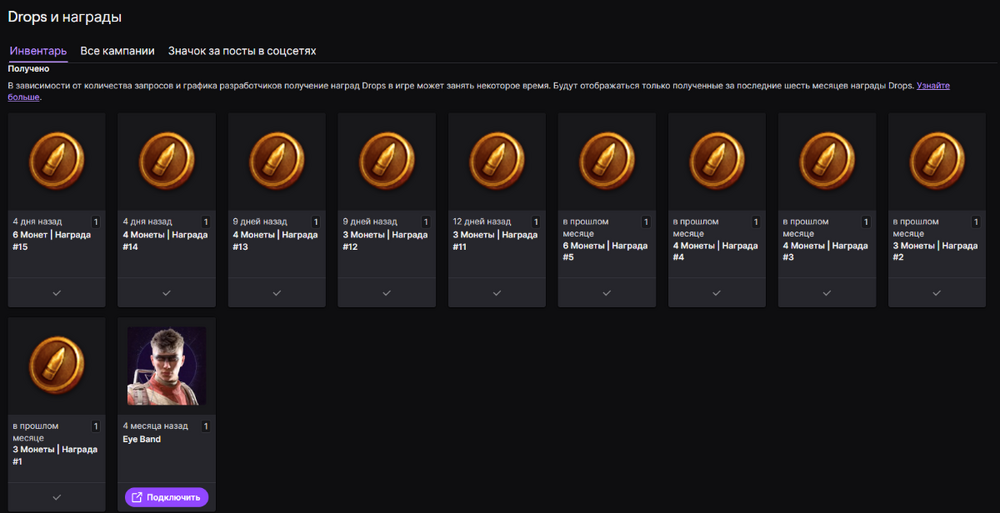
Task: Click the checkmark under Награда #5
Action: coord(607,293)
